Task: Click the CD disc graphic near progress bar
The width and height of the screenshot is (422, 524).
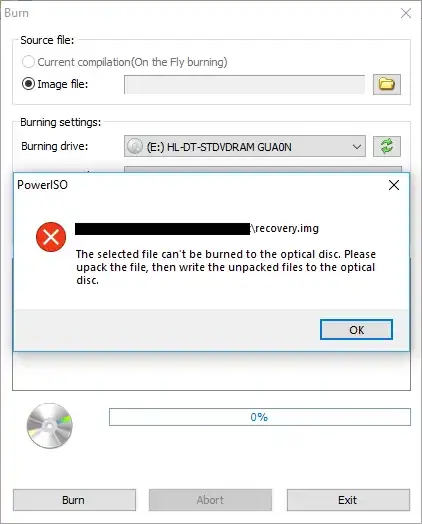Action: [x=49, y=425]
